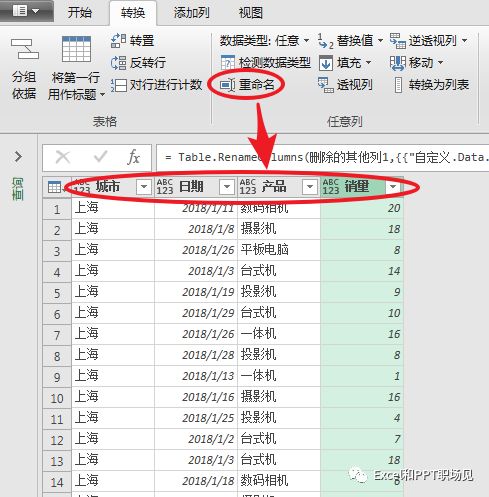489x497 pixels.
Task: Select row number 13 header
Action: click(x=57, y=461)
